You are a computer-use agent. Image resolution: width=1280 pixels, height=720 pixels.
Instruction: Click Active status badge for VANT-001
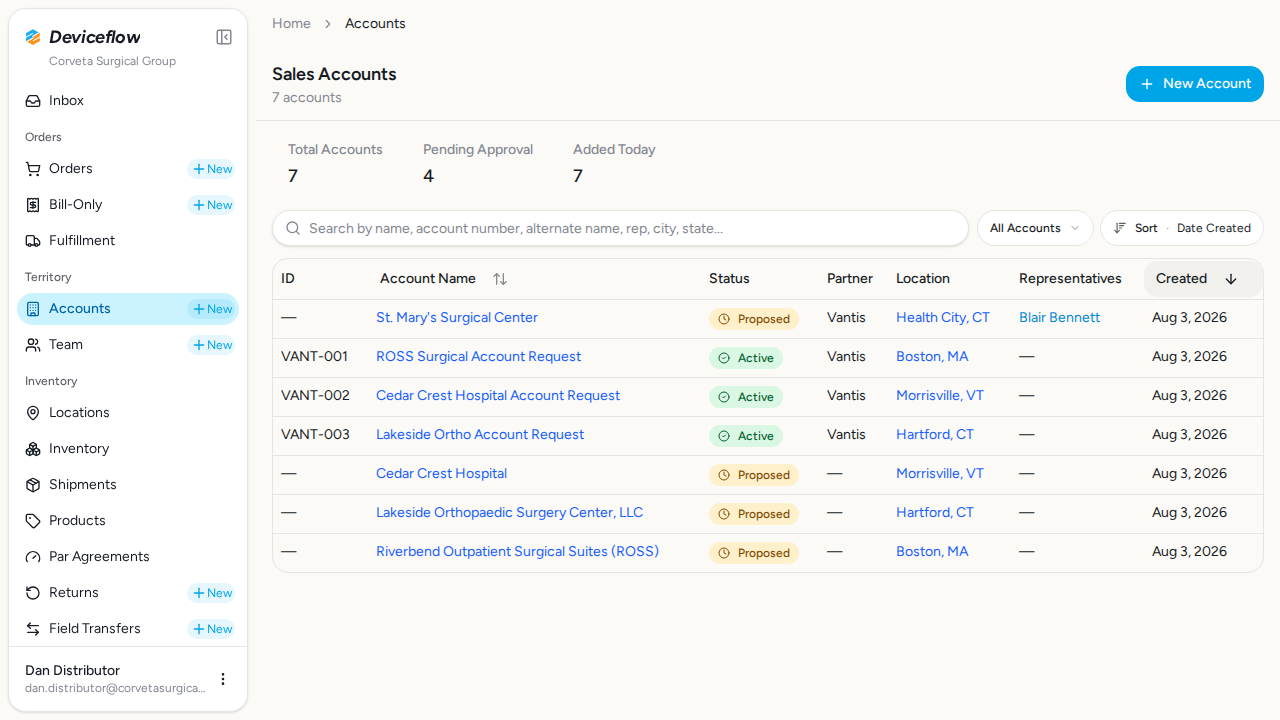pos(746,358)
